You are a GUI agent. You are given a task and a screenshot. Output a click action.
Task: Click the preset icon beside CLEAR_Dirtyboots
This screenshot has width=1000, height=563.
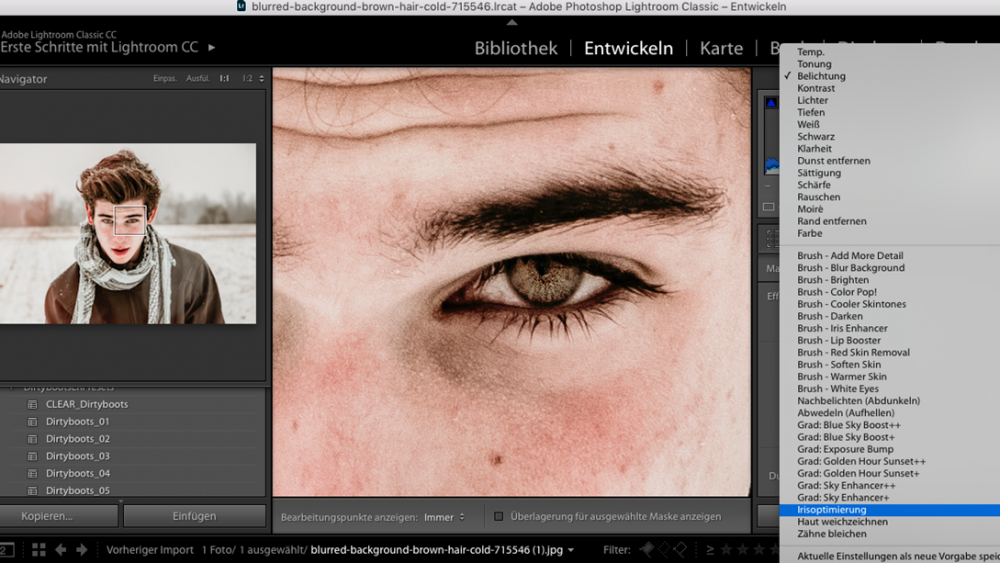33,404
